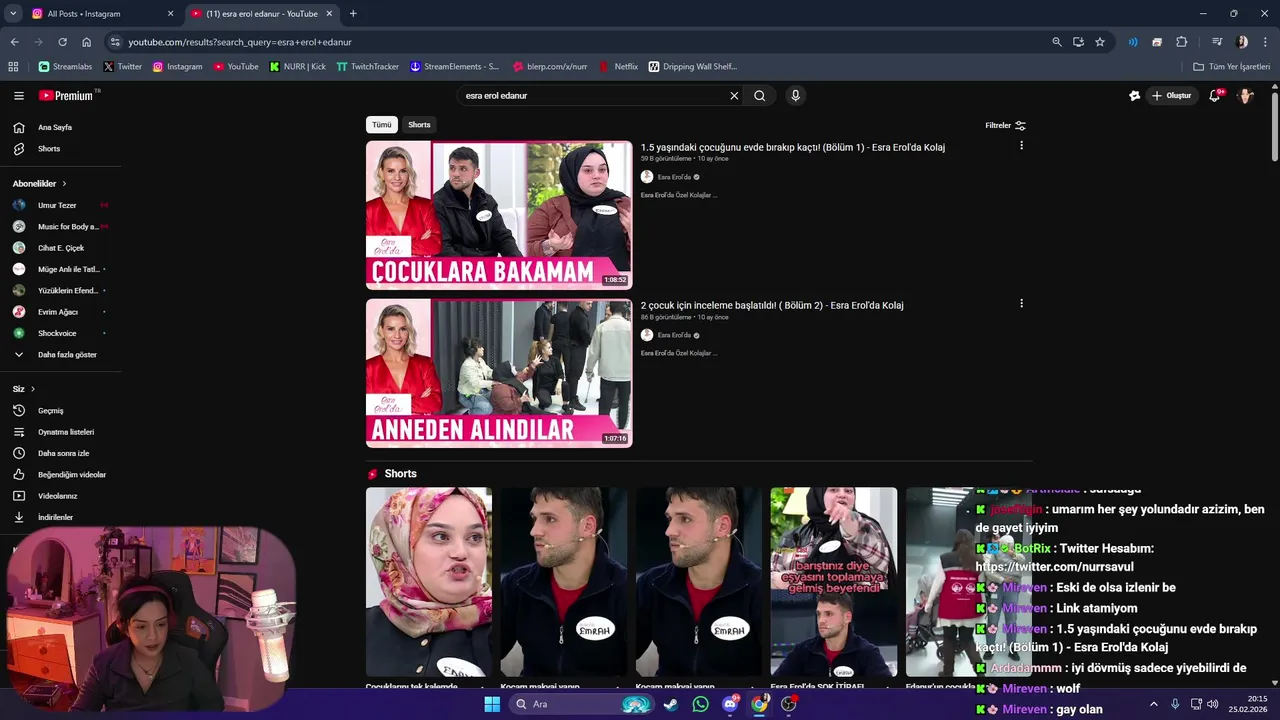Open TwitchTracker bookmark
The width and height of the screenshot is (1280, 720).
pos(368,67)
